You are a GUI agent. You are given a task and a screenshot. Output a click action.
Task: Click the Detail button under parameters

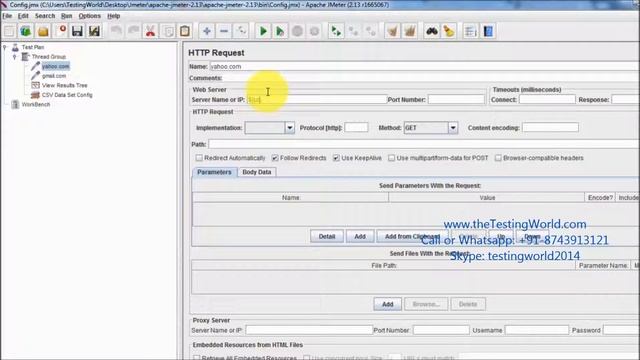click(327, 236)
